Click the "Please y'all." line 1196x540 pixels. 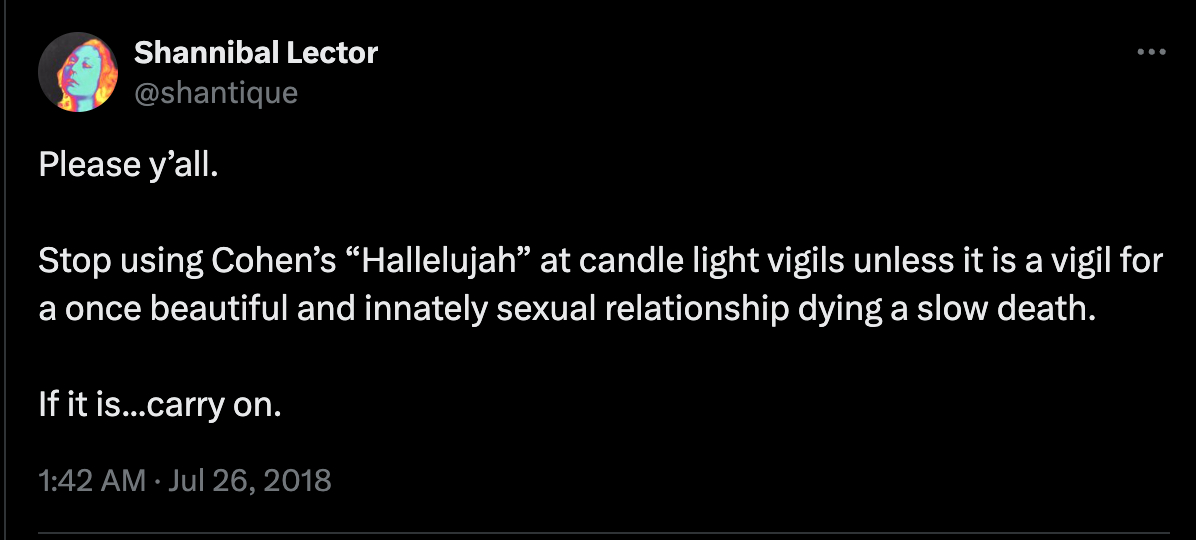click(x=128, y=163)
